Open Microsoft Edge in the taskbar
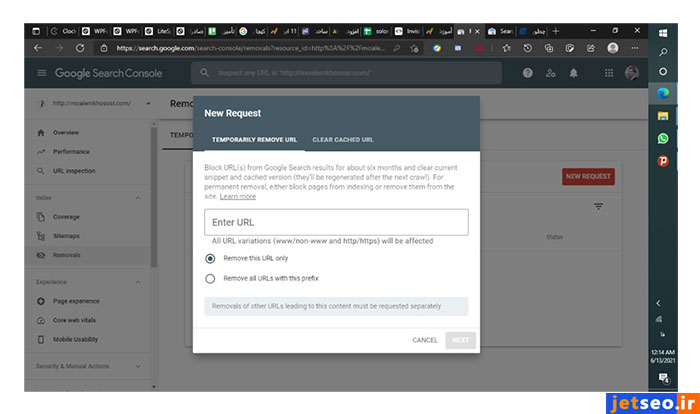700x414 pixels. [x=663, y=93]
